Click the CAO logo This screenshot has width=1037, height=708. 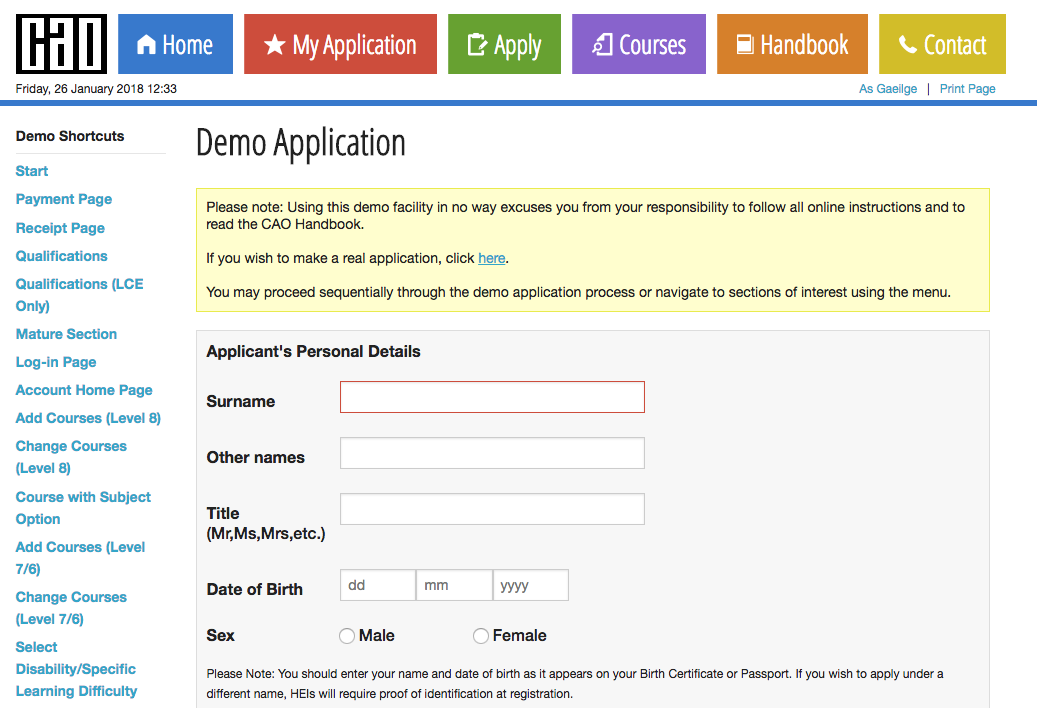coord(62,44)
